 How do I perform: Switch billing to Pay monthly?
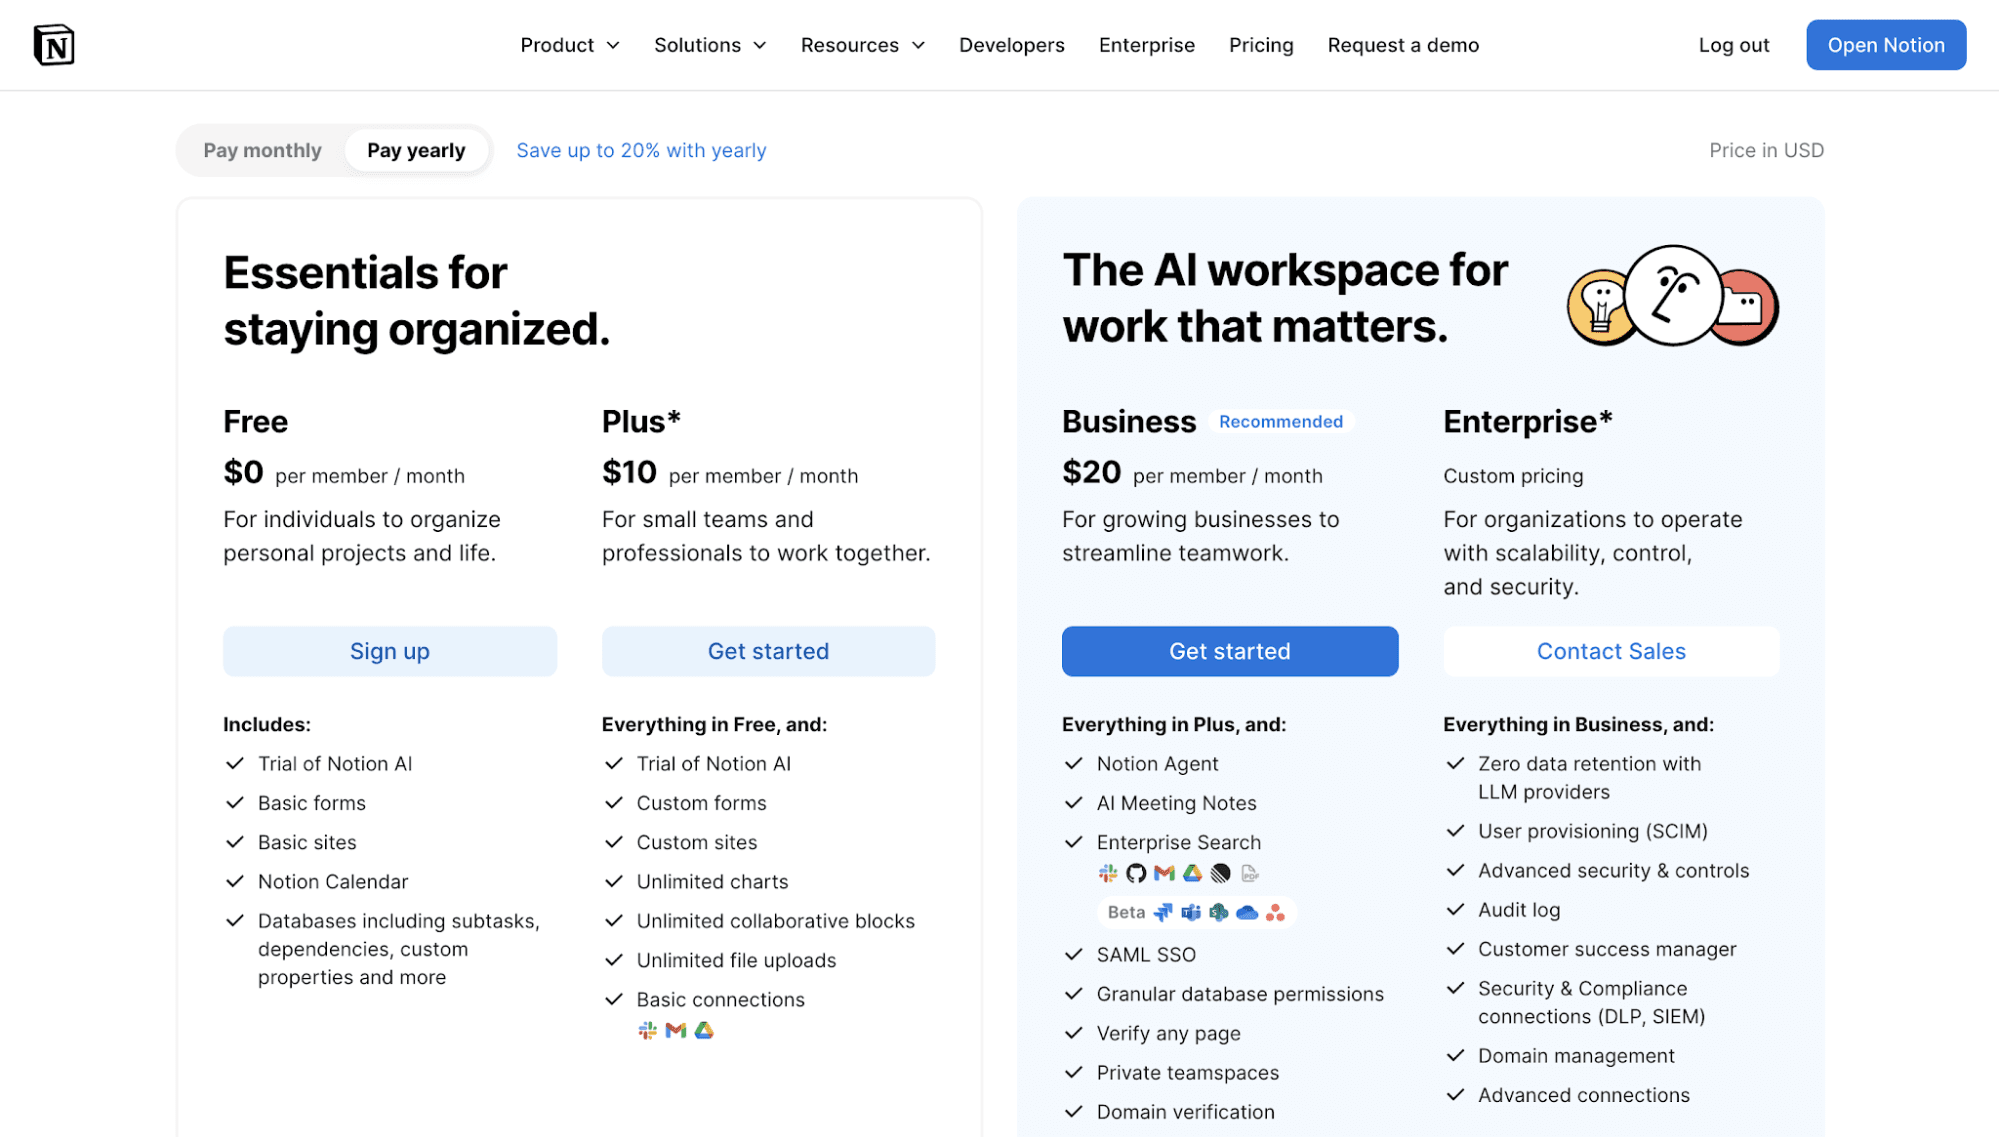[x=262, y=150]
